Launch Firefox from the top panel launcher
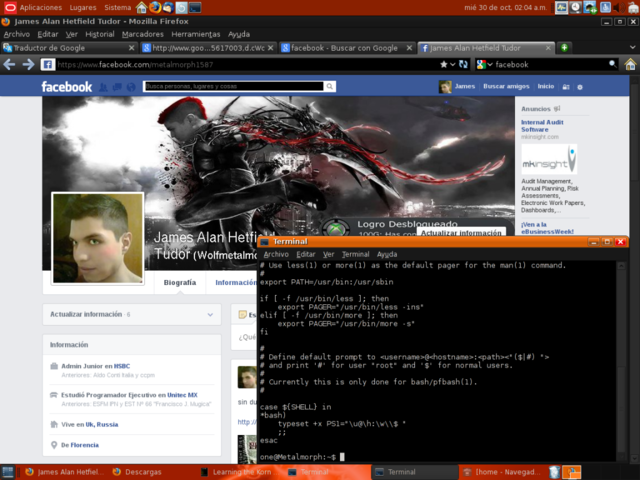Image resolution: width=640 pixels, height=480 pixels. (x=155, y=7)
